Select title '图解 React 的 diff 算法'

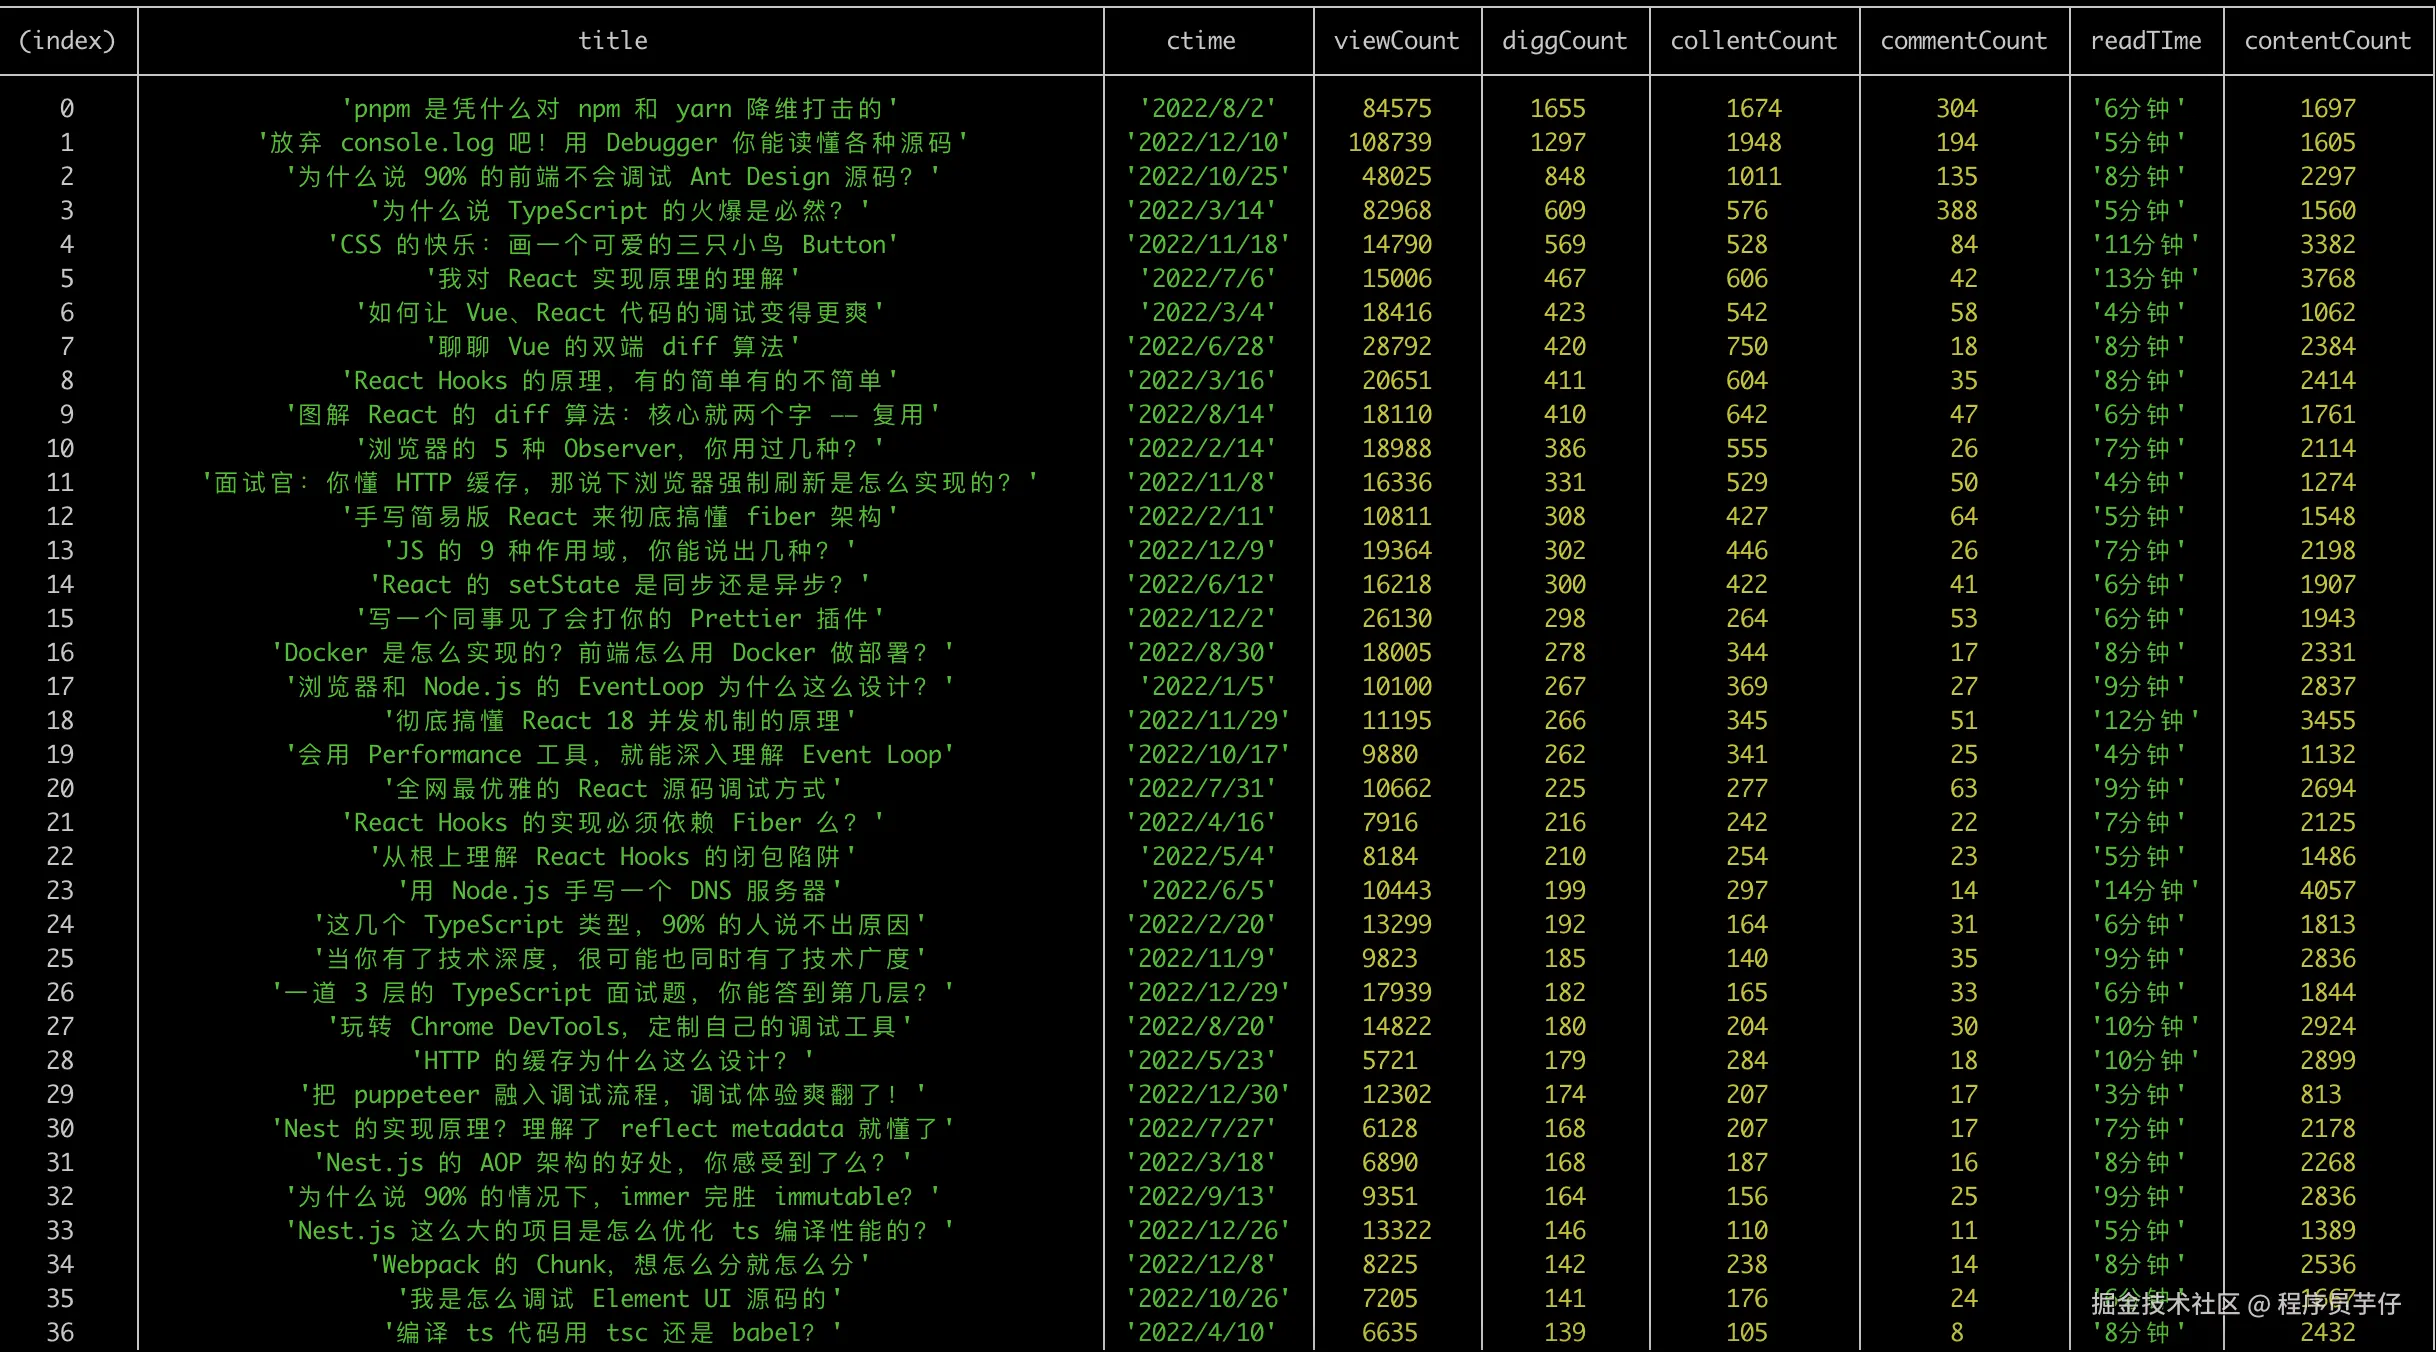click(x=613, y=415)
